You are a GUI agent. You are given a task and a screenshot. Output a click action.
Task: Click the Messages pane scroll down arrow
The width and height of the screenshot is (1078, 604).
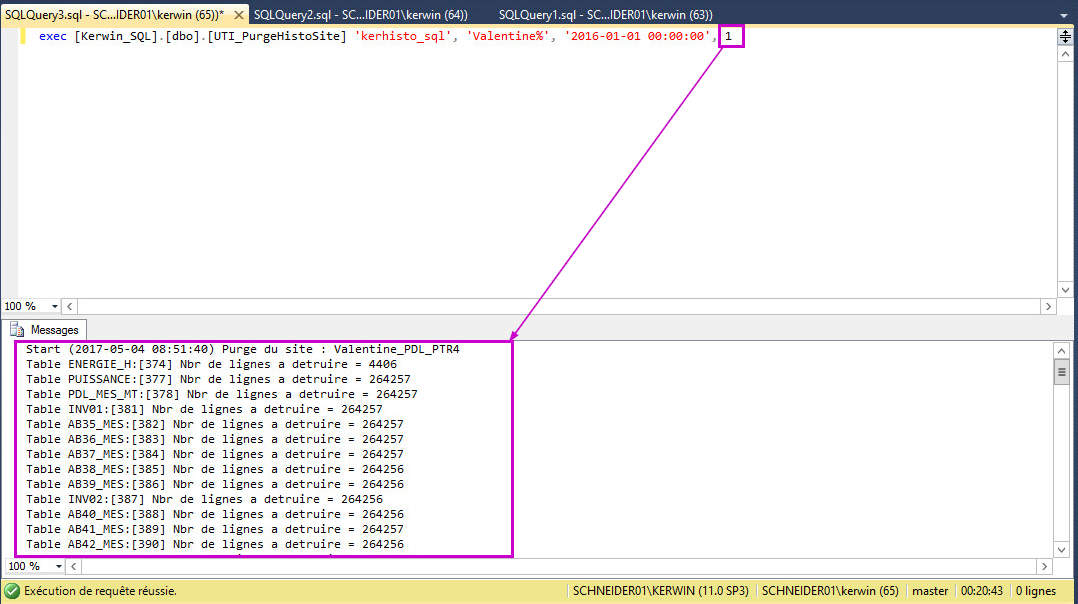pyautogui.click(x=1061, y=548)
